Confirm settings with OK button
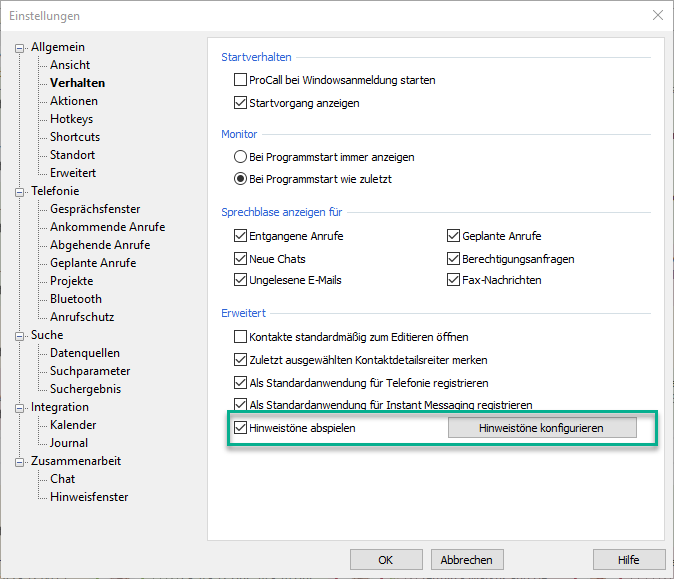This screenshot has width=674, height=579. [386, 560]
